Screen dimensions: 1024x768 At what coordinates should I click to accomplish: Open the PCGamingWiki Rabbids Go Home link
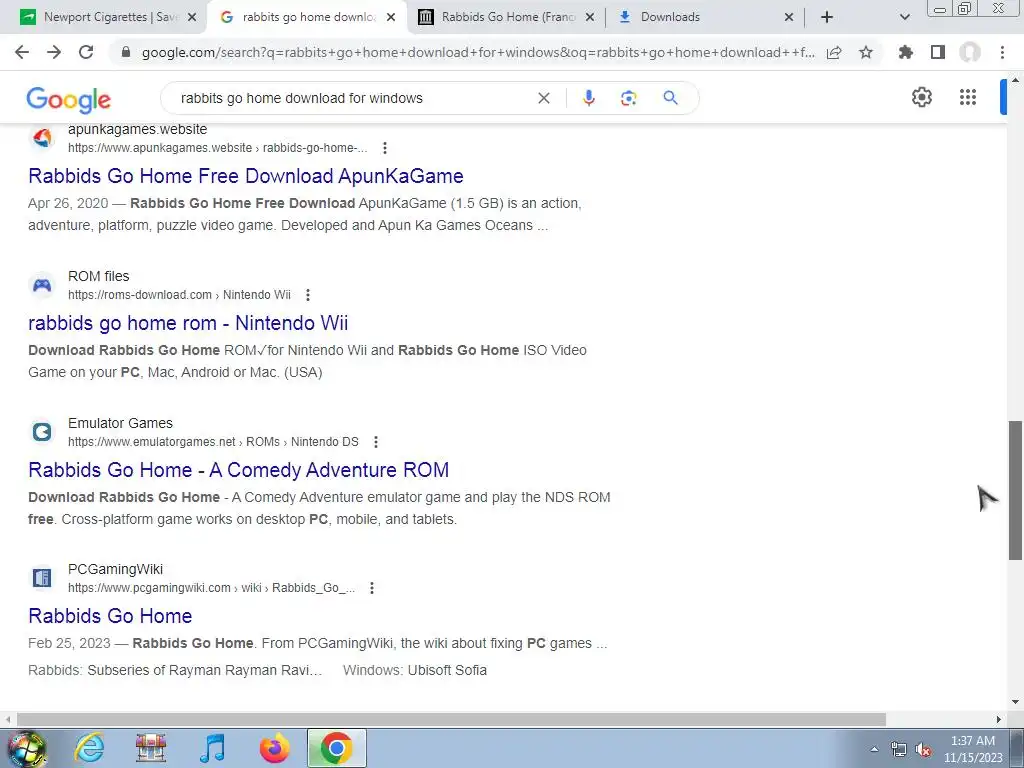(110, 616)
